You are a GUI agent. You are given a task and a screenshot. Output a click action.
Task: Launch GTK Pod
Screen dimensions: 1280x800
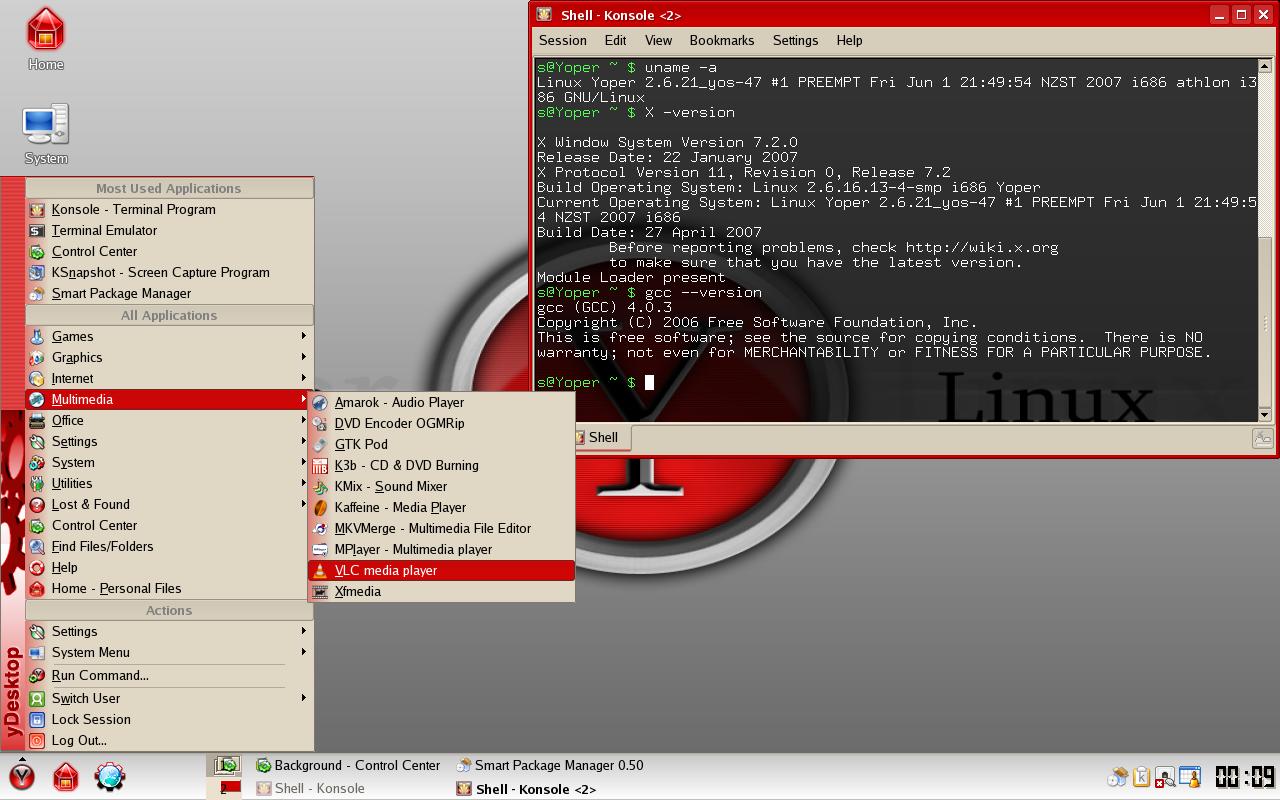pyautogui.click(x=441, y=444)
